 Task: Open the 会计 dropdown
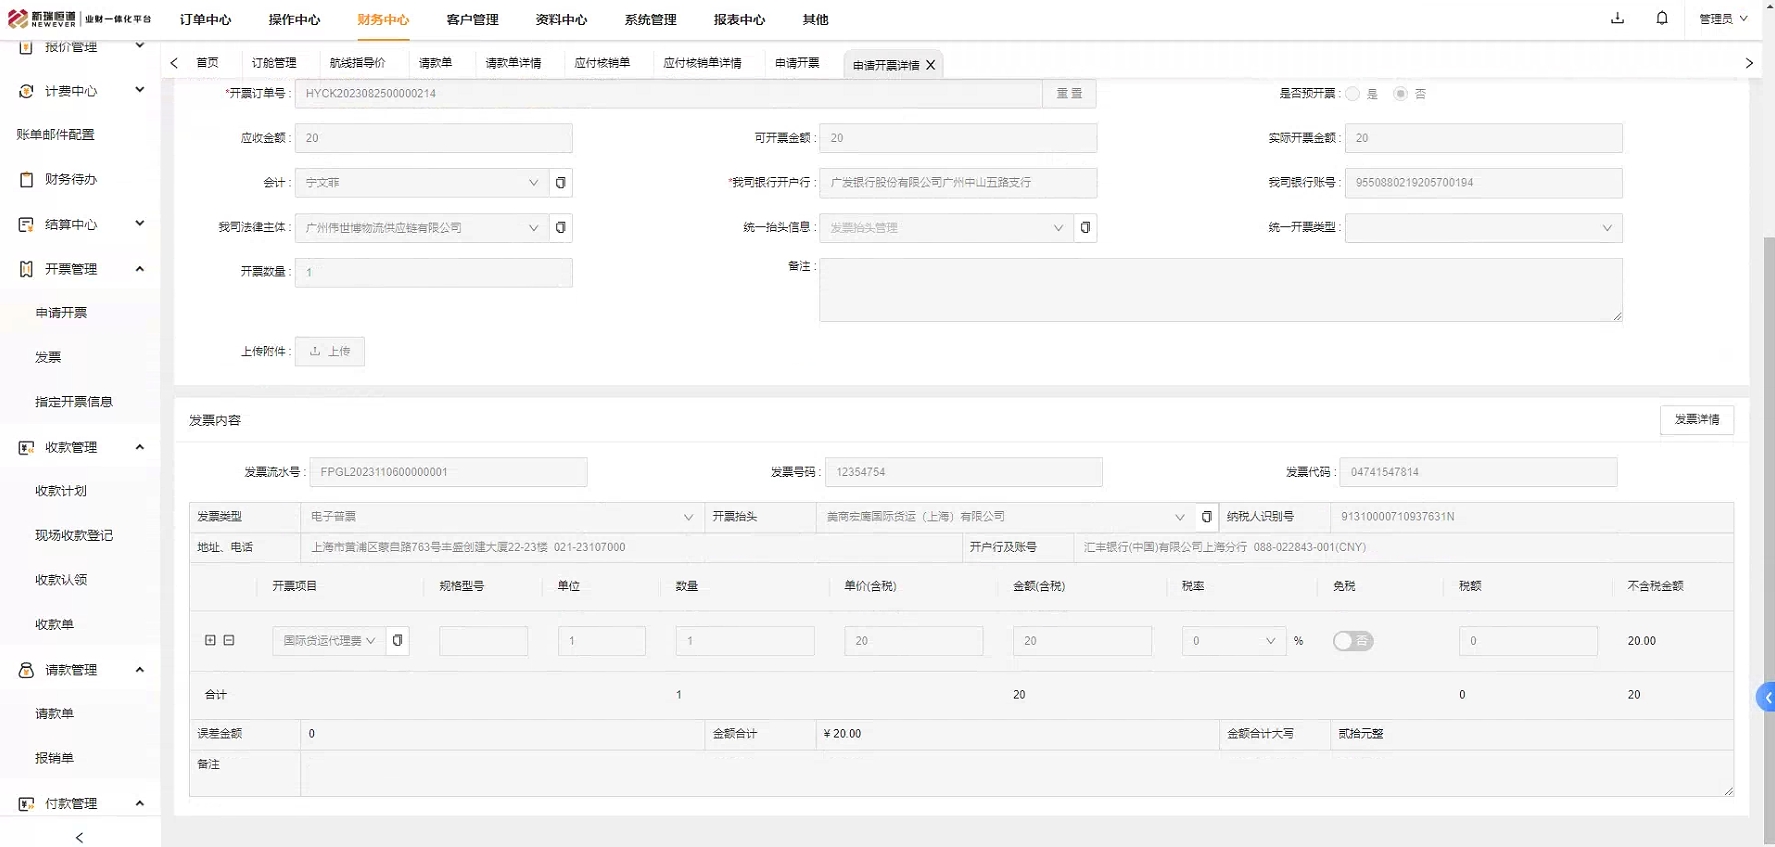(421, 183)
